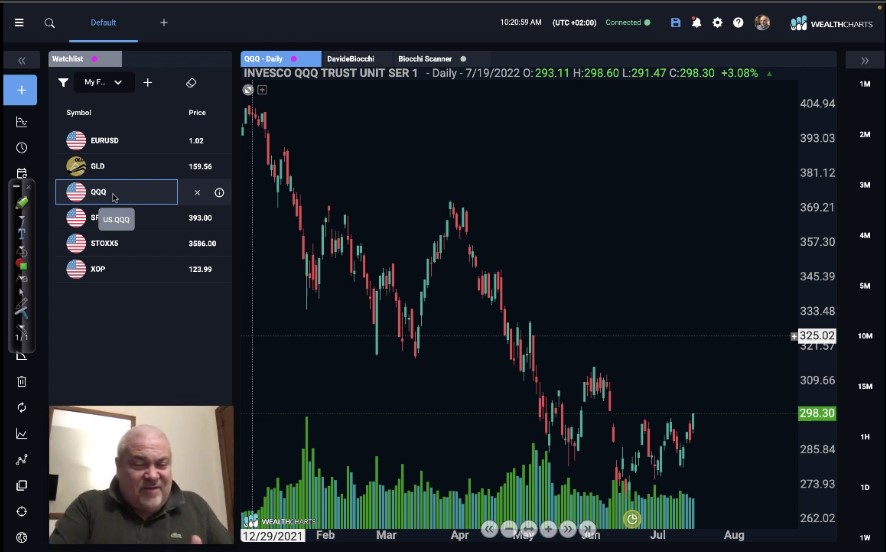Open the settings gear

click(718, 23)
